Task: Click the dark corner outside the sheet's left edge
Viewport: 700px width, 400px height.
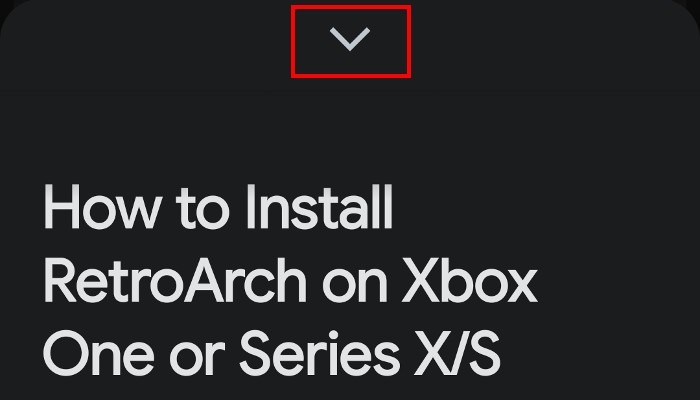Action: [x=4, y=5]
